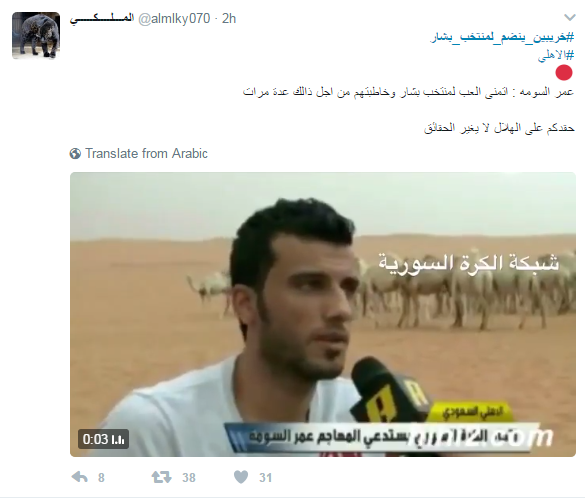Click the globe icon beside Translate
The image size is (585, 502).
tap(75, 154)
